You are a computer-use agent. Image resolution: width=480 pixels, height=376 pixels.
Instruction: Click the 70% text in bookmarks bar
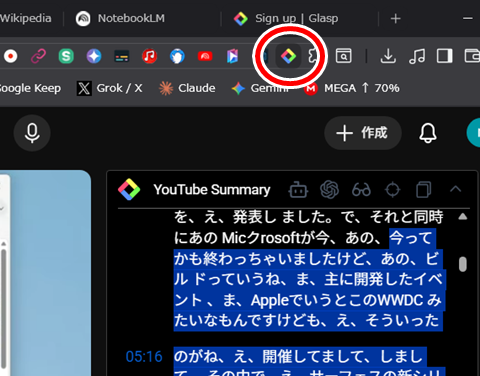pos(387,88)
